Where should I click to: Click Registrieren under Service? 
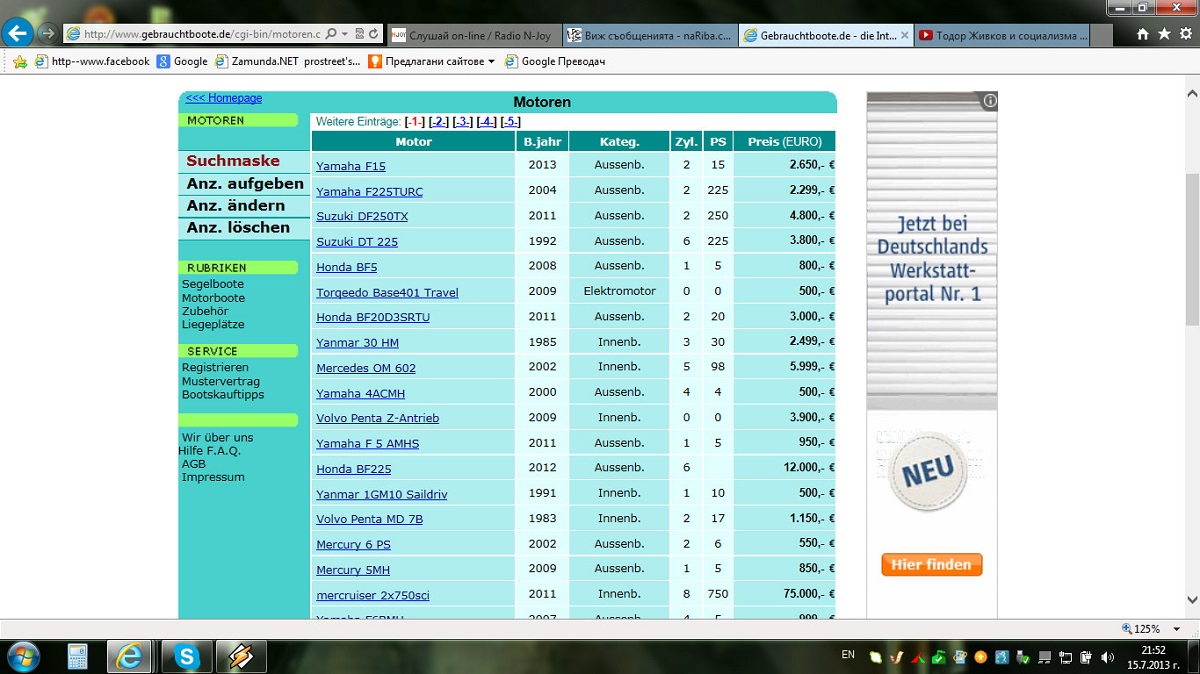coord(215,368)
